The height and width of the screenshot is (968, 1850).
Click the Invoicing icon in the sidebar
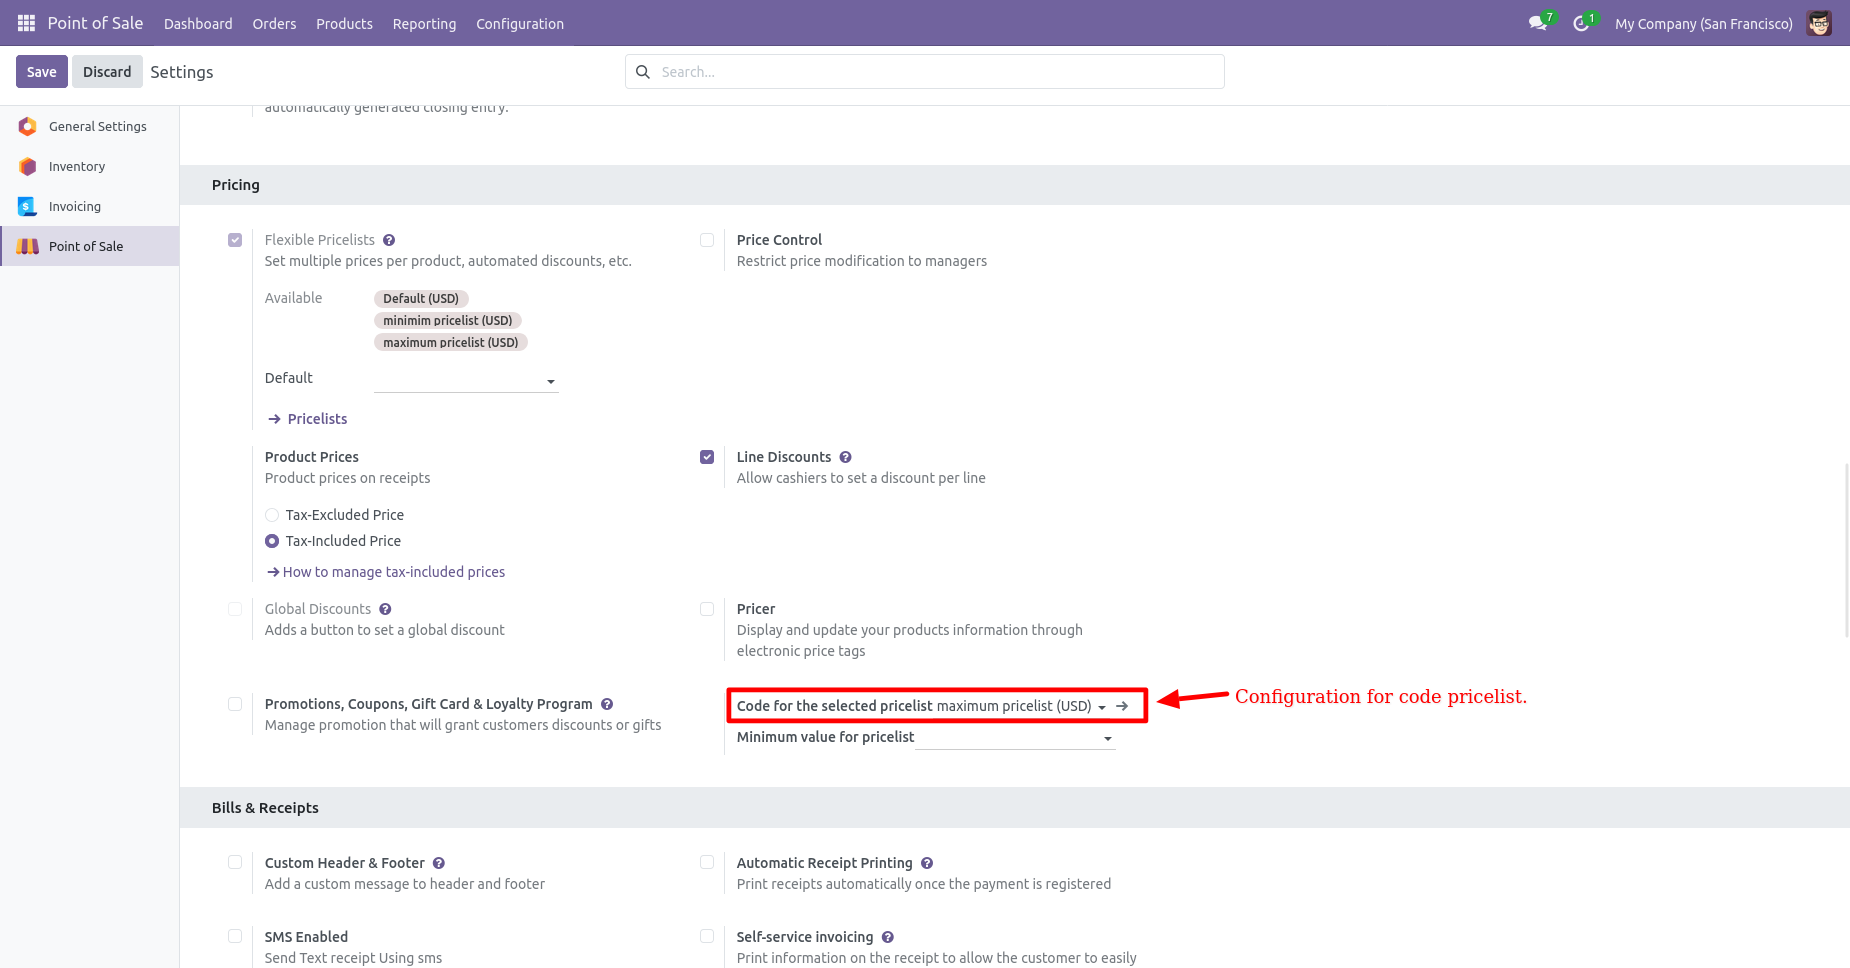[28, 206]
